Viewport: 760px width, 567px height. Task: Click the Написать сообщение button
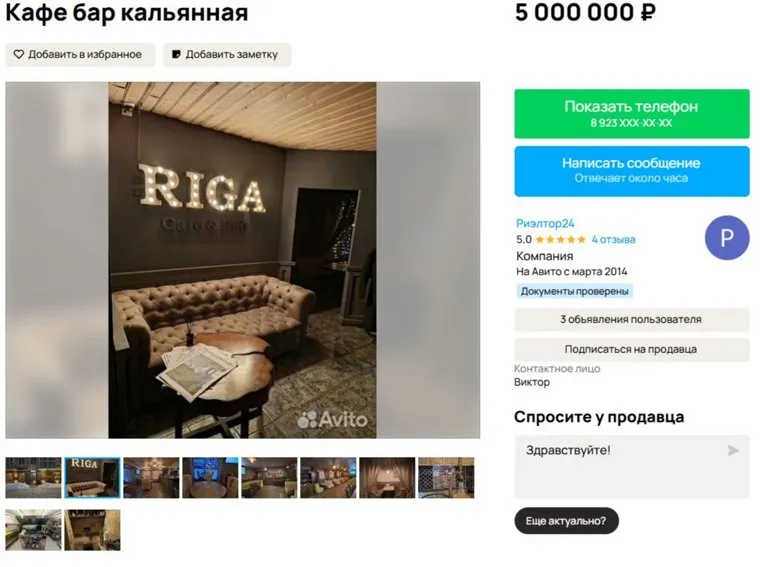coord(632,171)
